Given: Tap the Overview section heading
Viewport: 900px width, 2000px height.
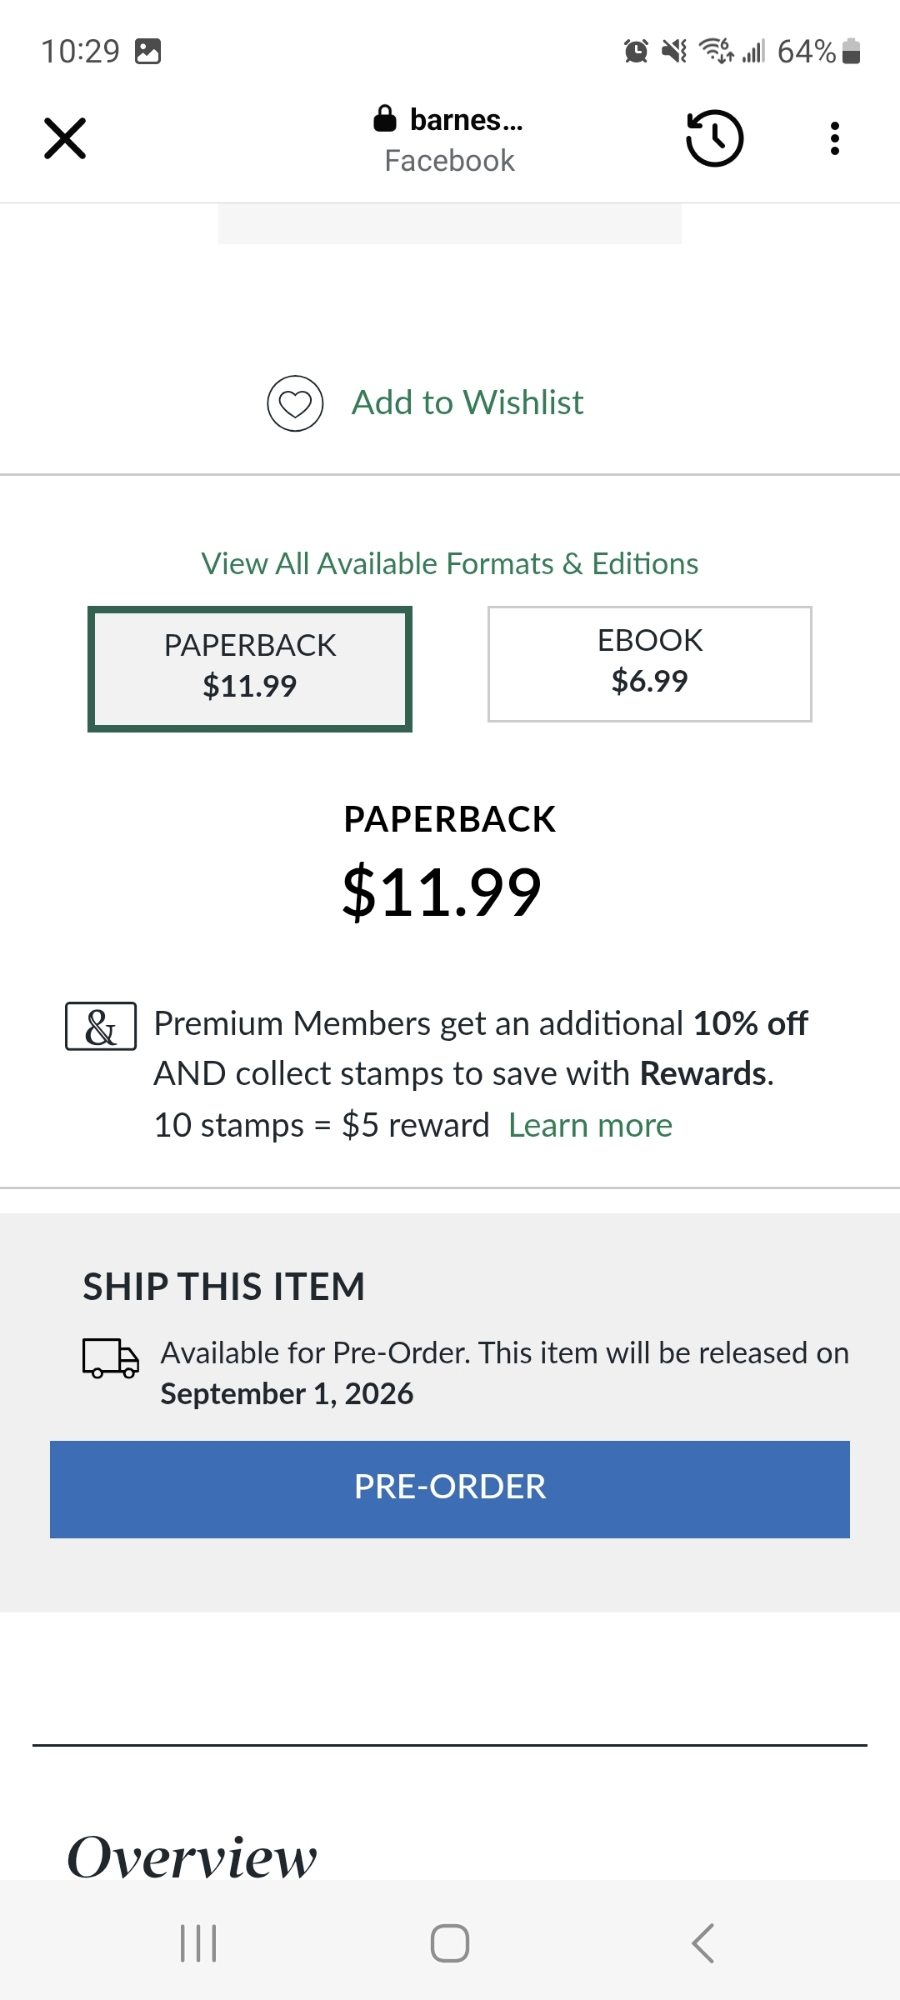Looking at the screenshot, I should (x=192, y=1857).
